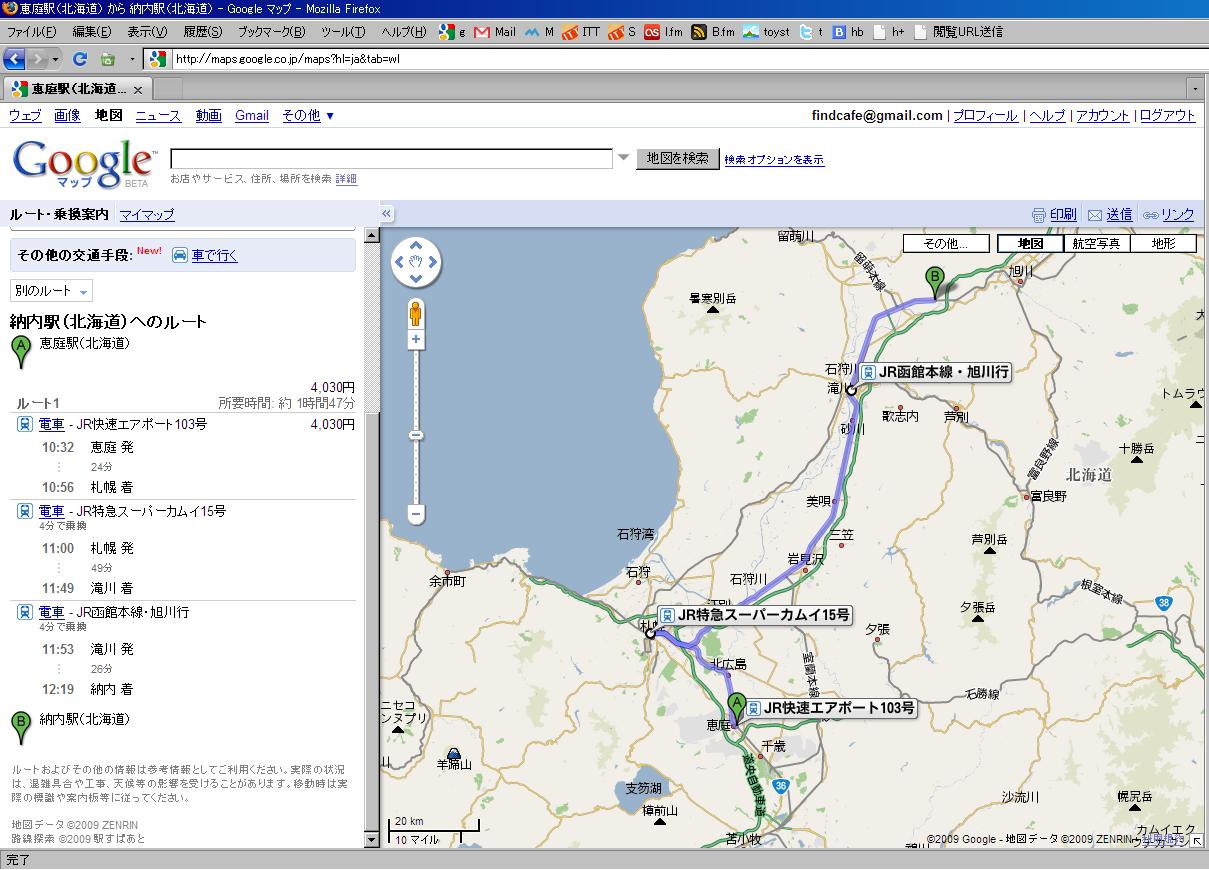Click the JR快速エアポート103号 map label
1209x870 pixels.
[830, 708]
